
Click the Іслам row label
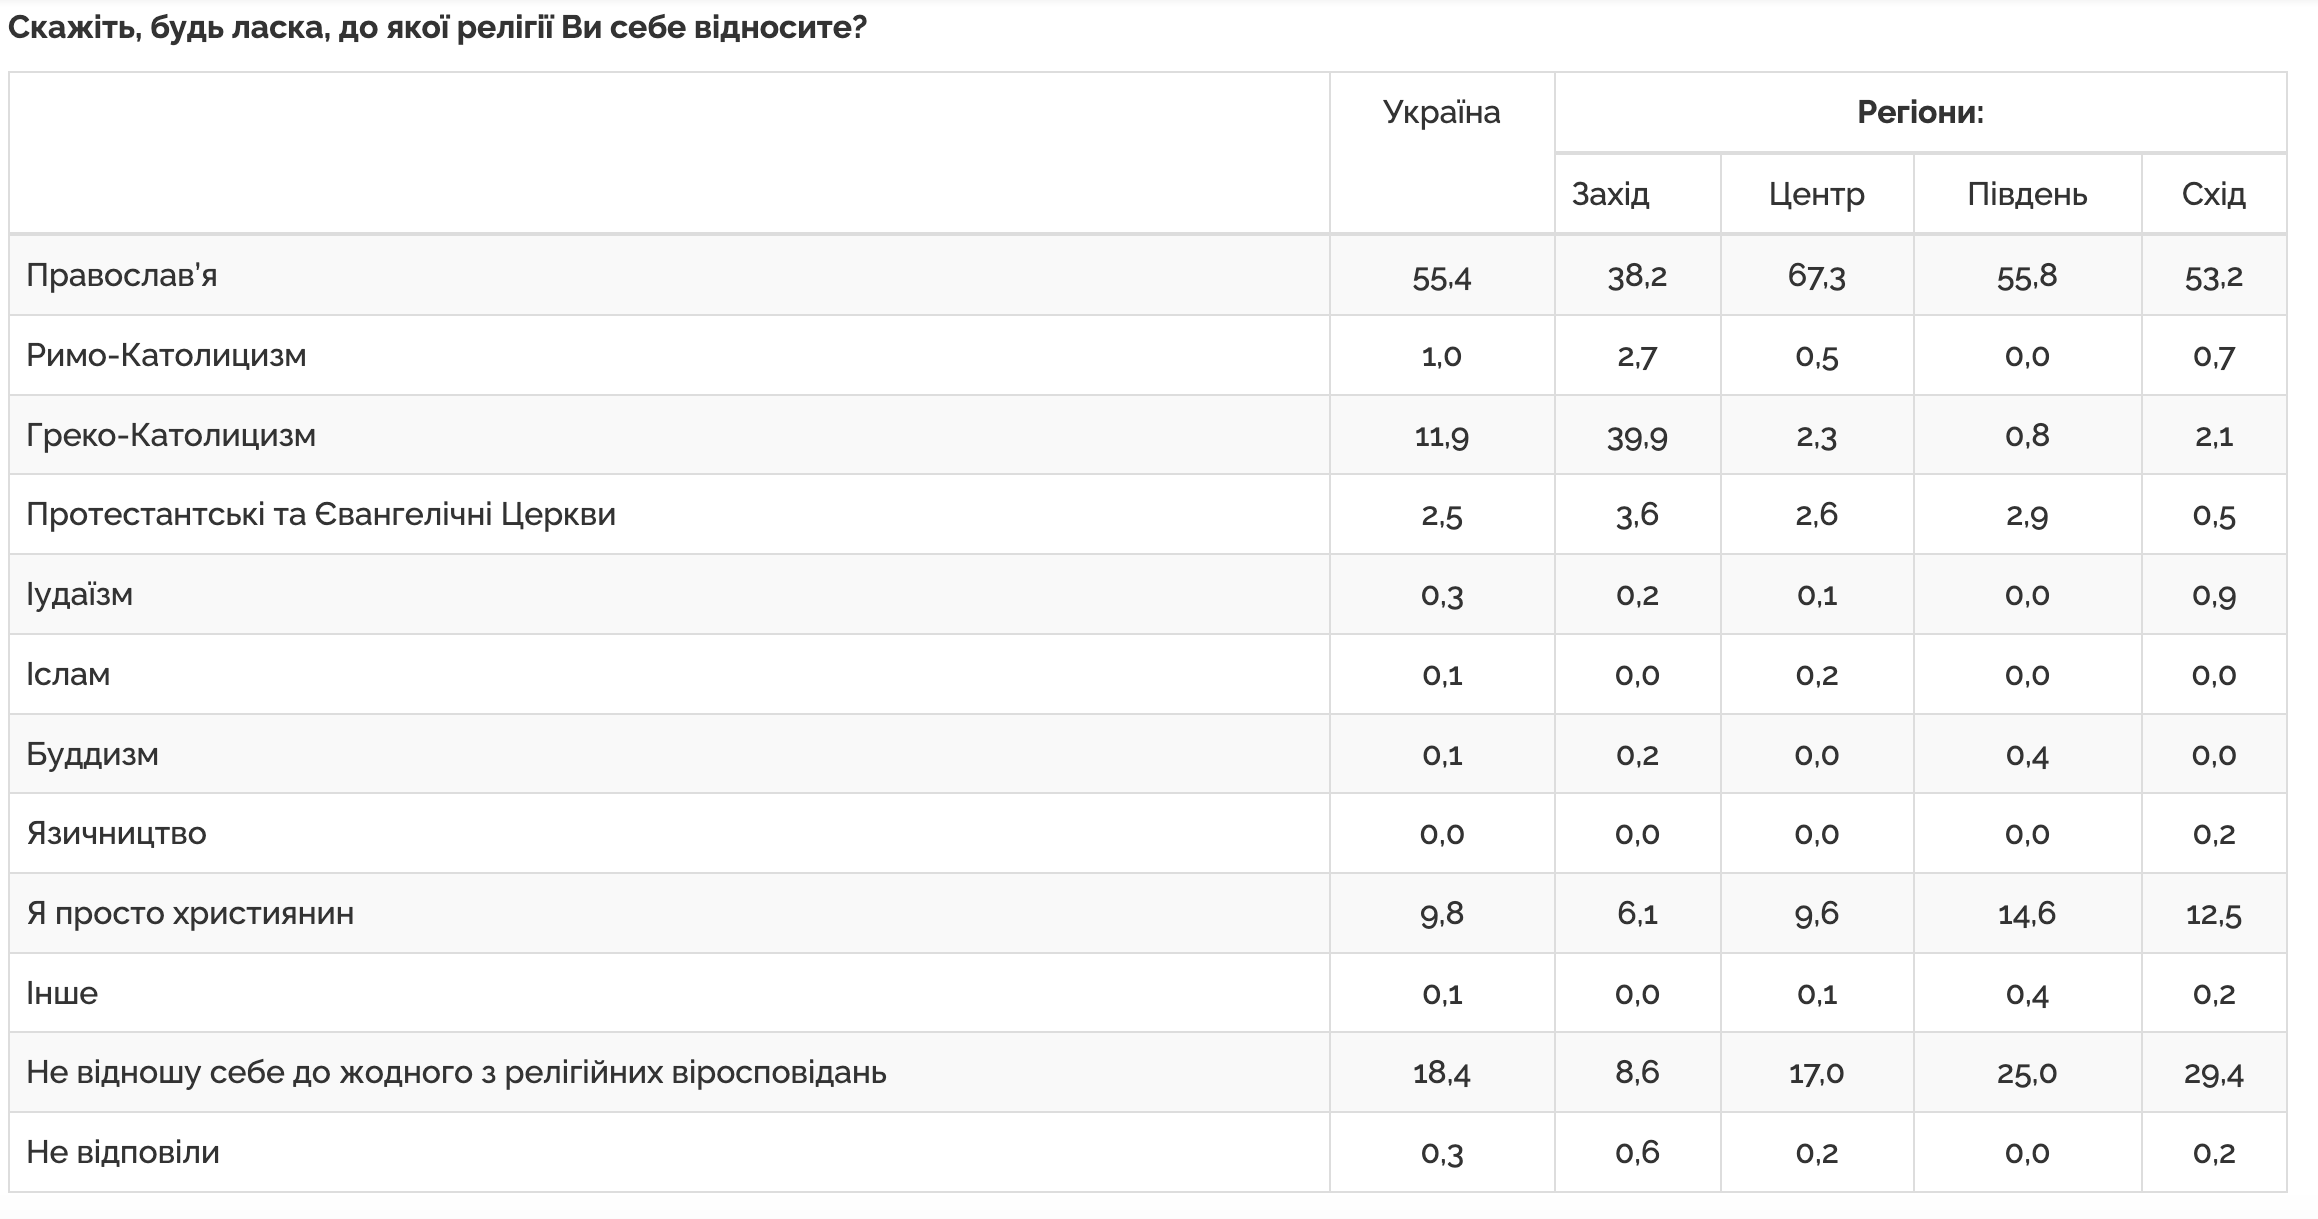[x=68, y=674]
